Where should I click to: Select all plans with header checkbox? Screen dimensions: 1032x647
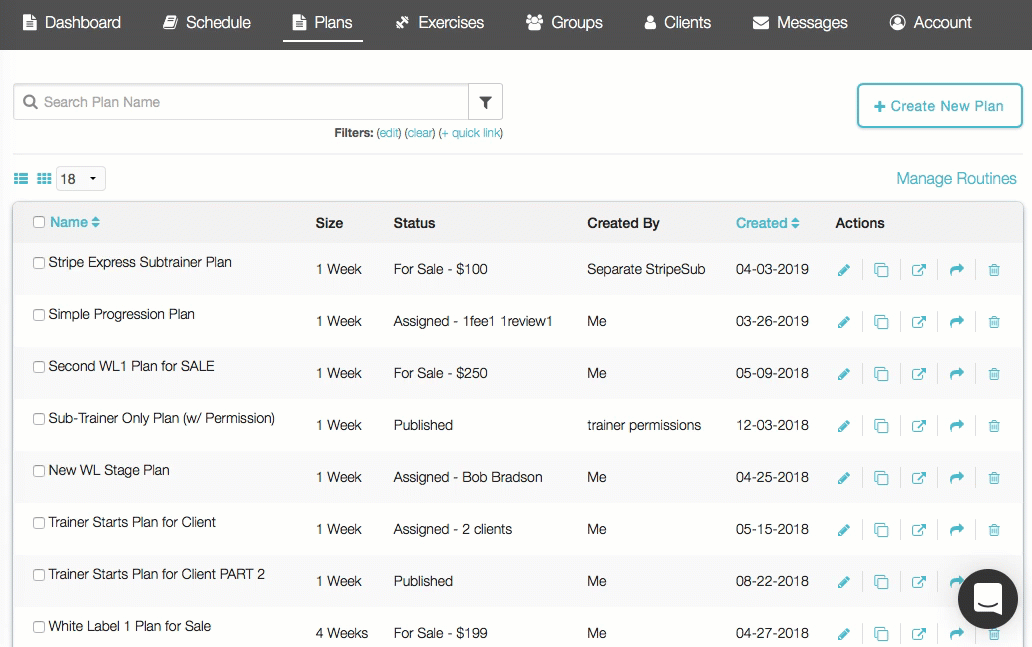click(39, 222)
